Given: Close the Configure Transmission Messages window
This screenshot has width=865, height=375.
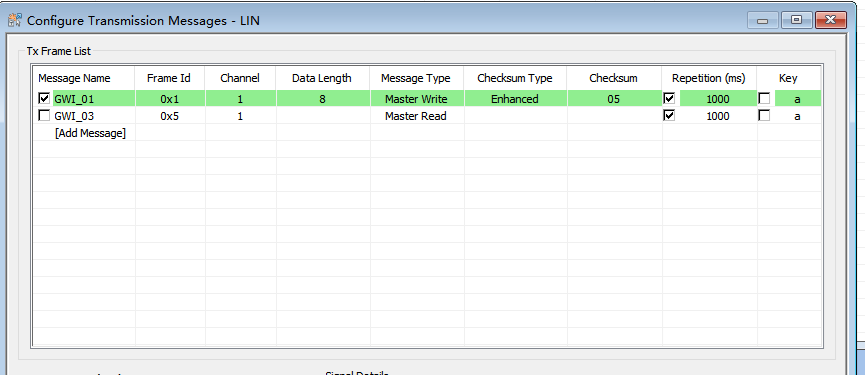Looking at the screenshot, I should (x=830, y=20).
